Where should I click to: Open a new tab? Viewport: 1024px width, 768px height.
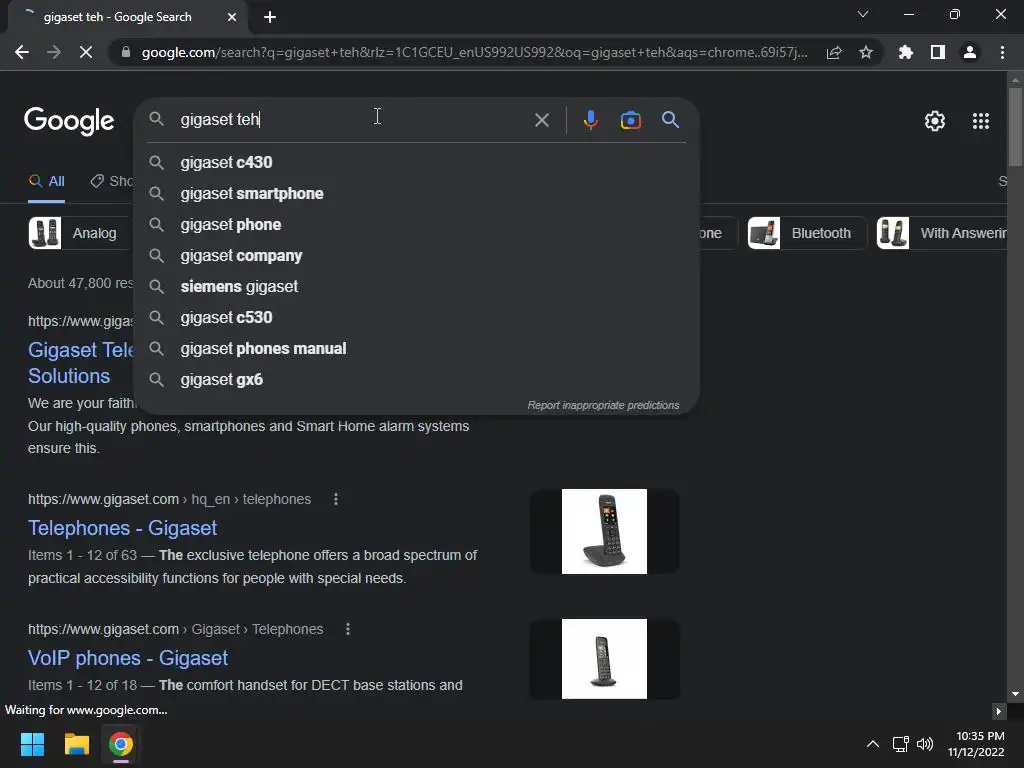pyautogui.click(x=270, y=17)
